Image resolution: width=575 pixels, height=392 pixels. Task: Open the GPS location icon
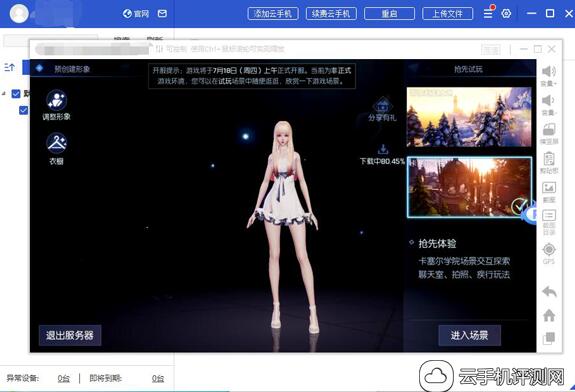tap(549, 249)
